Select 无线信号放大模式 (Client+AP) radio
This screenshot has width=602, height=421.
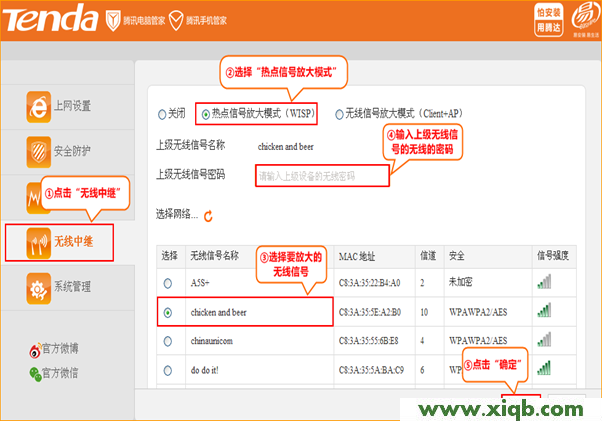pyautogui.click(x=339, y=114)
